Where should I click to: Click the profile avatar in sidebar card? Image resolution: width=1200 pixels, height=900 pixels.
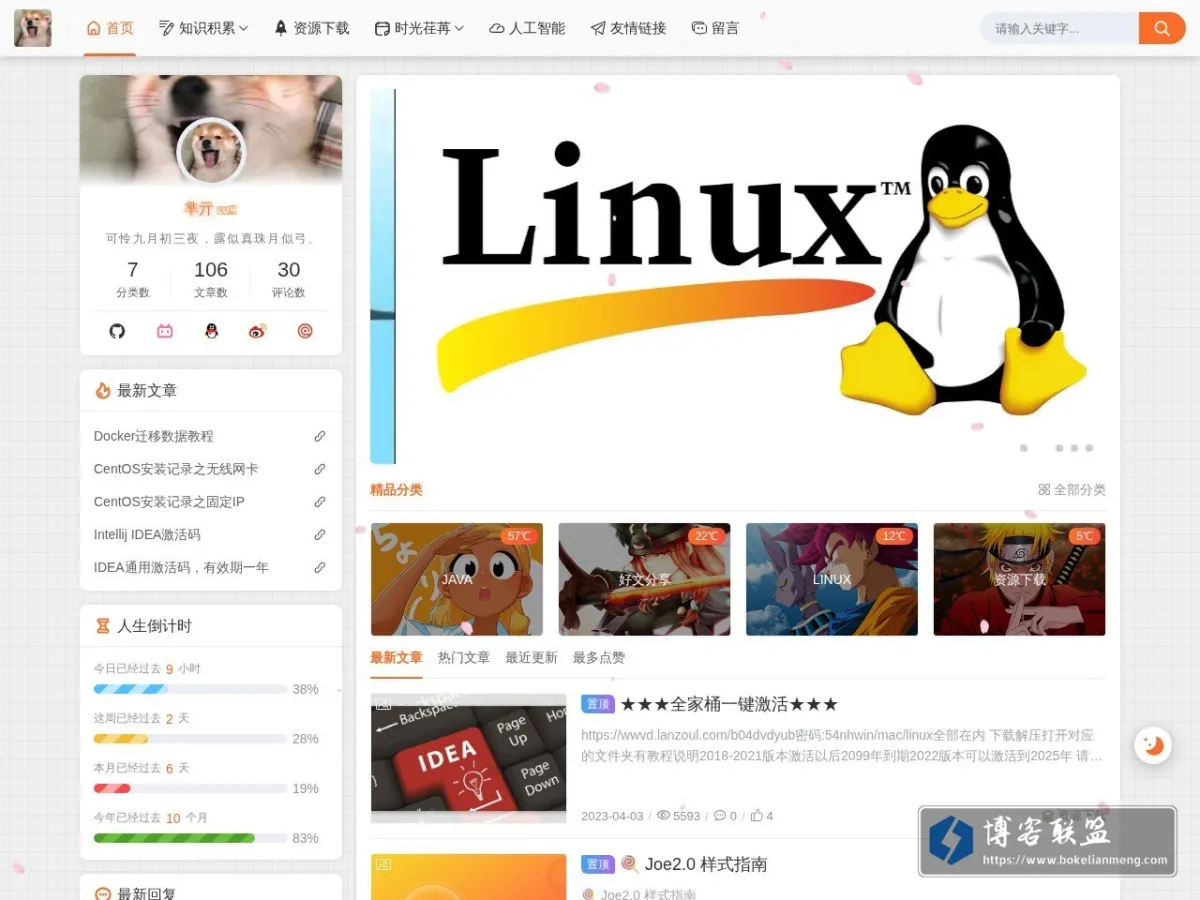[x=211, y=151]
